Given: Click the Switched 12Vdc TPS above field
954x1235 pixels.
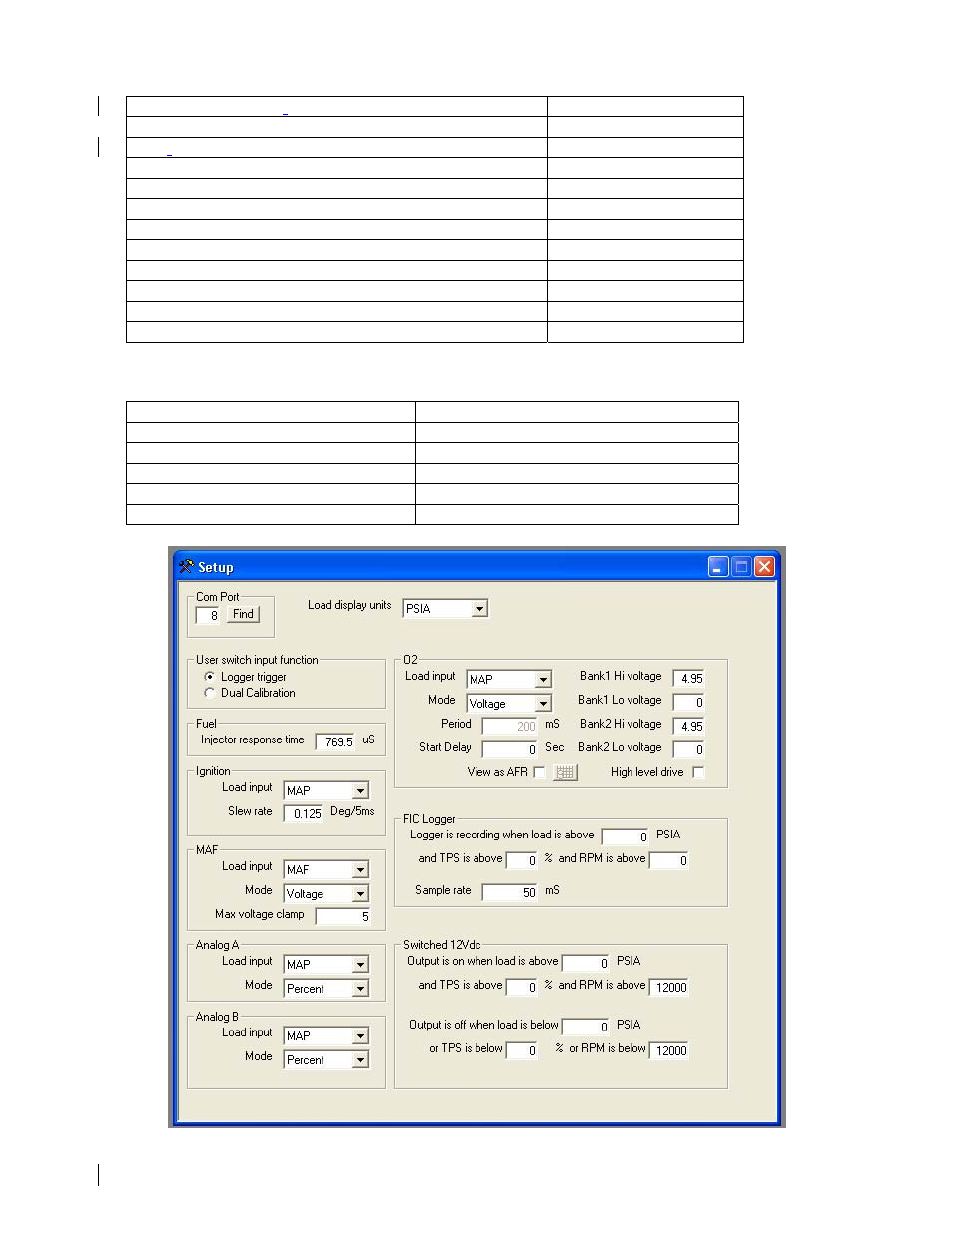Looking at the screenshot, I should [x=522, y=988].
